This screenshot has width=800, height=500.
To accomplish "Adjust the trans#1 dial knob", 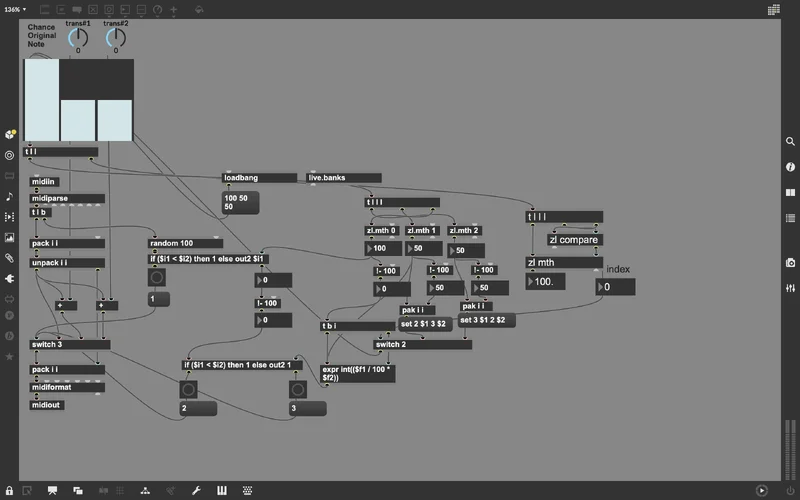I will pyautogui.click(x=78, y=37).
